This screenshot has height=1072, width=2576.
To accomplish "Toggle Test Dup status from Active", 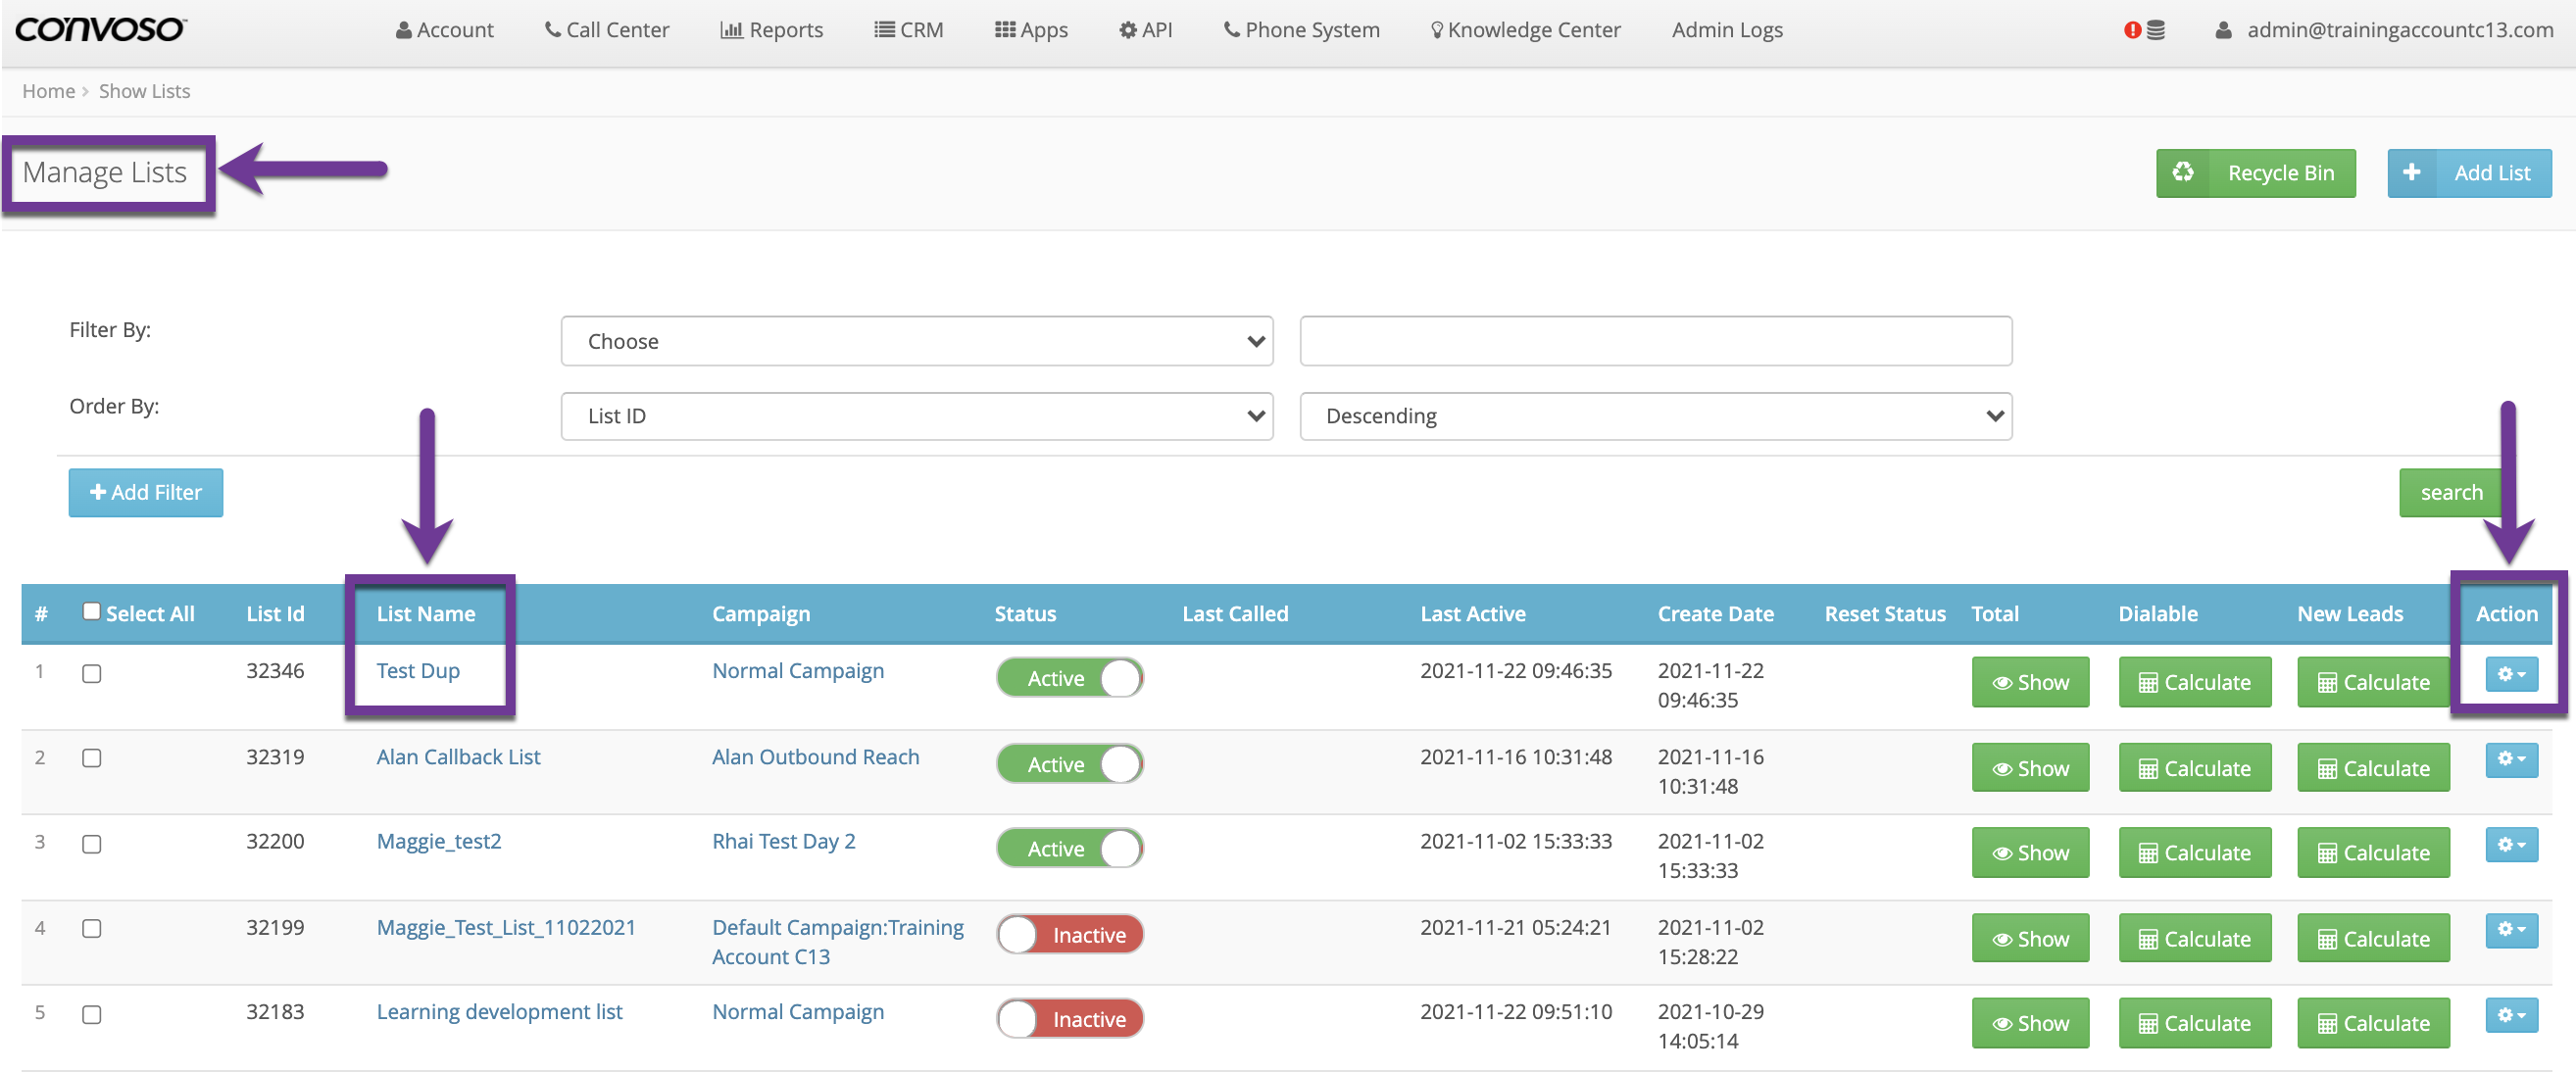I will (x=1069, y=678).
